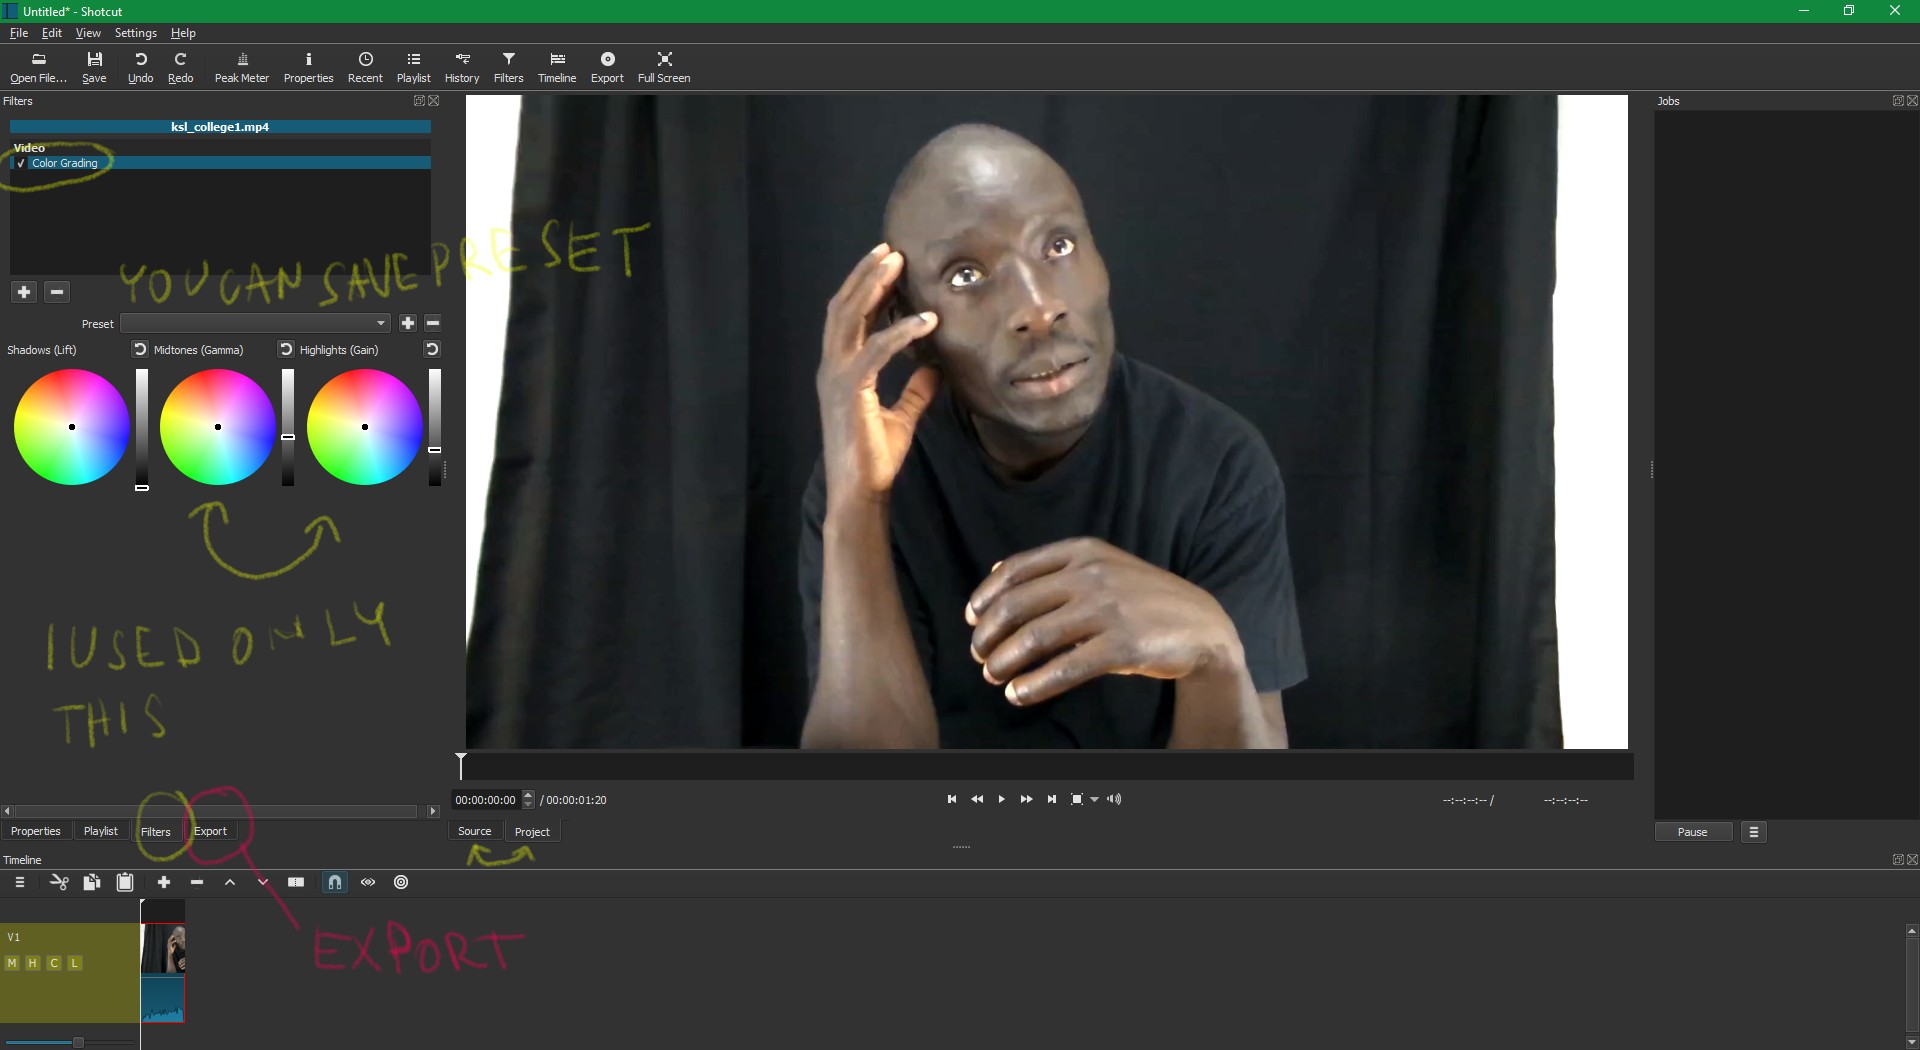Switch to the lower Export tab
Image resolution: width=1920 pixels, height=1050 pixels.
pos(210,831)
